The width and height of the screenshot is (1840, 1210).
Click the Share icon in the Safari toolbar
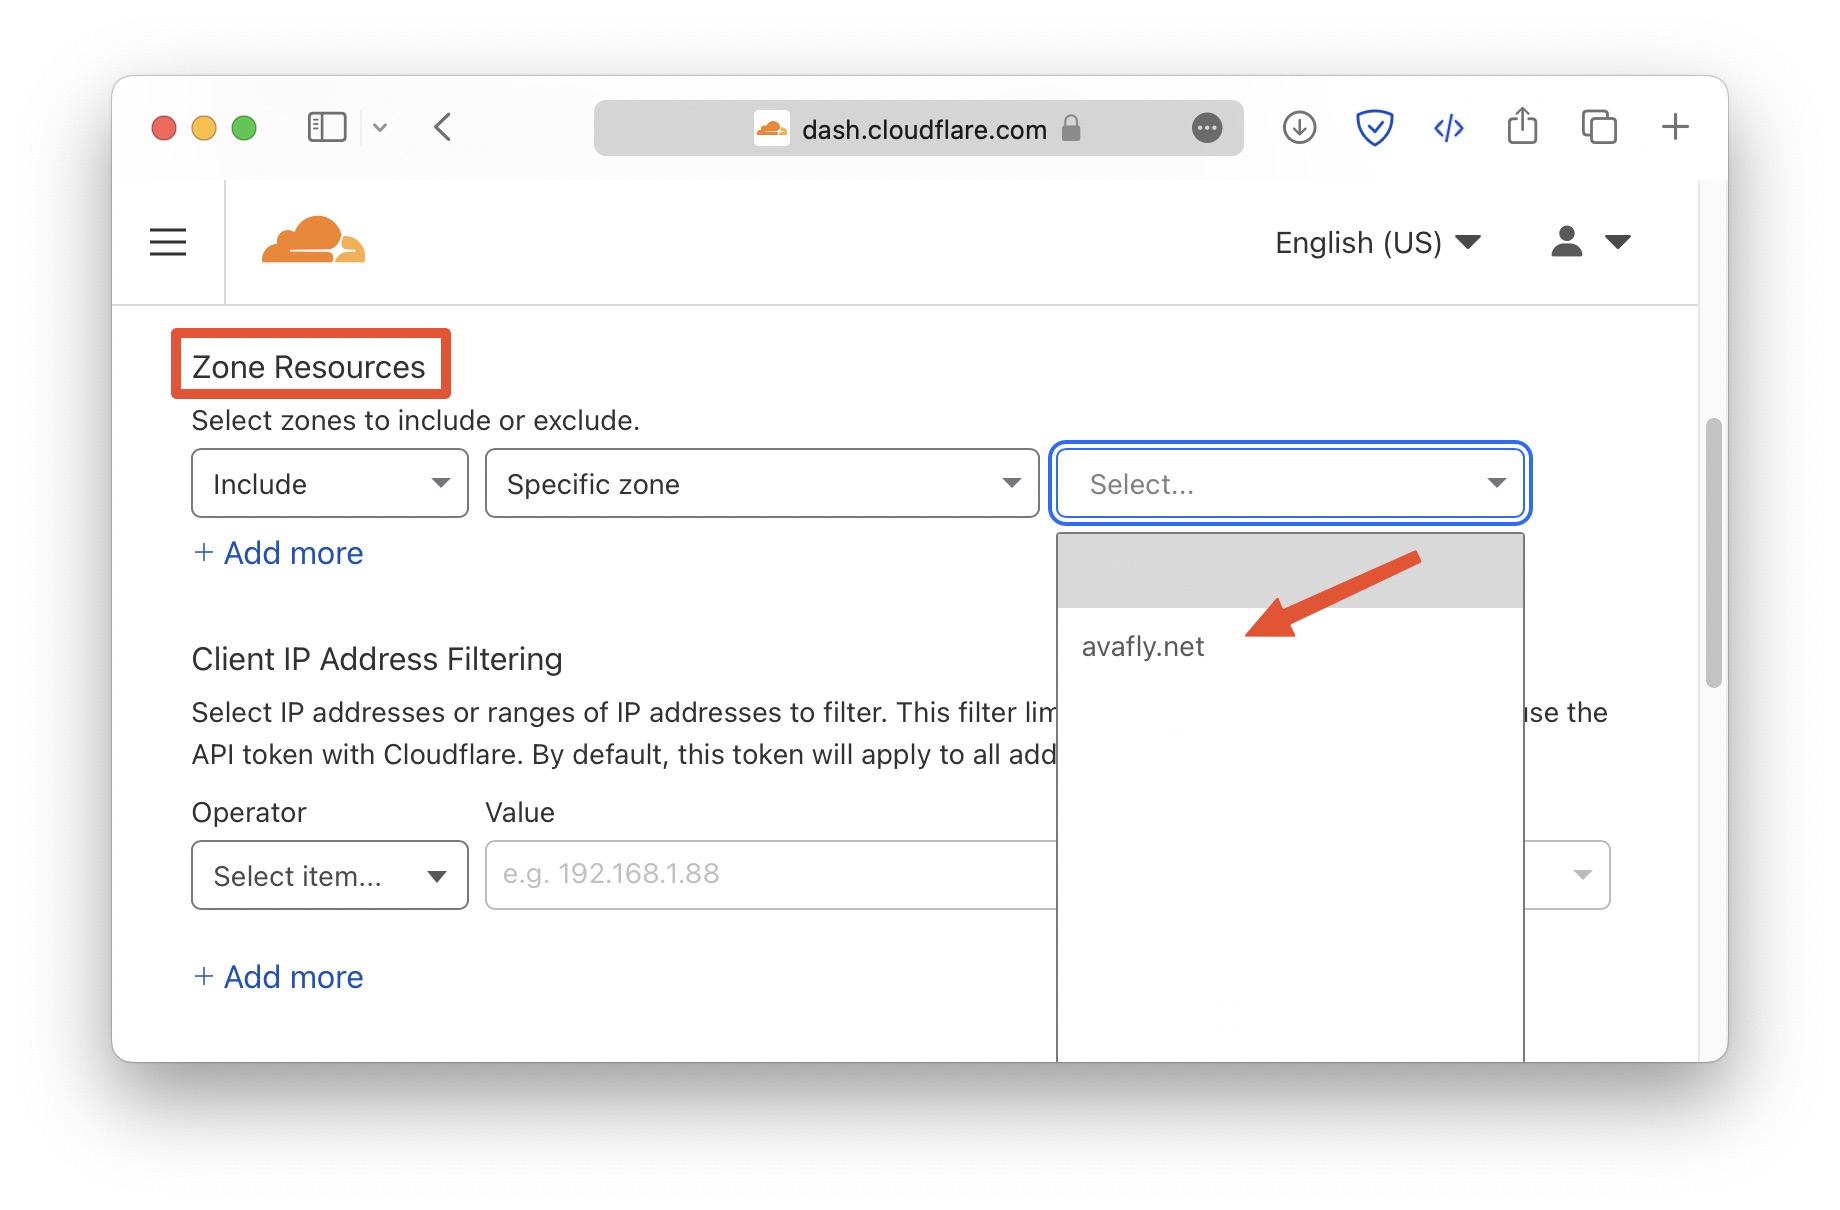coord(1522,126)
